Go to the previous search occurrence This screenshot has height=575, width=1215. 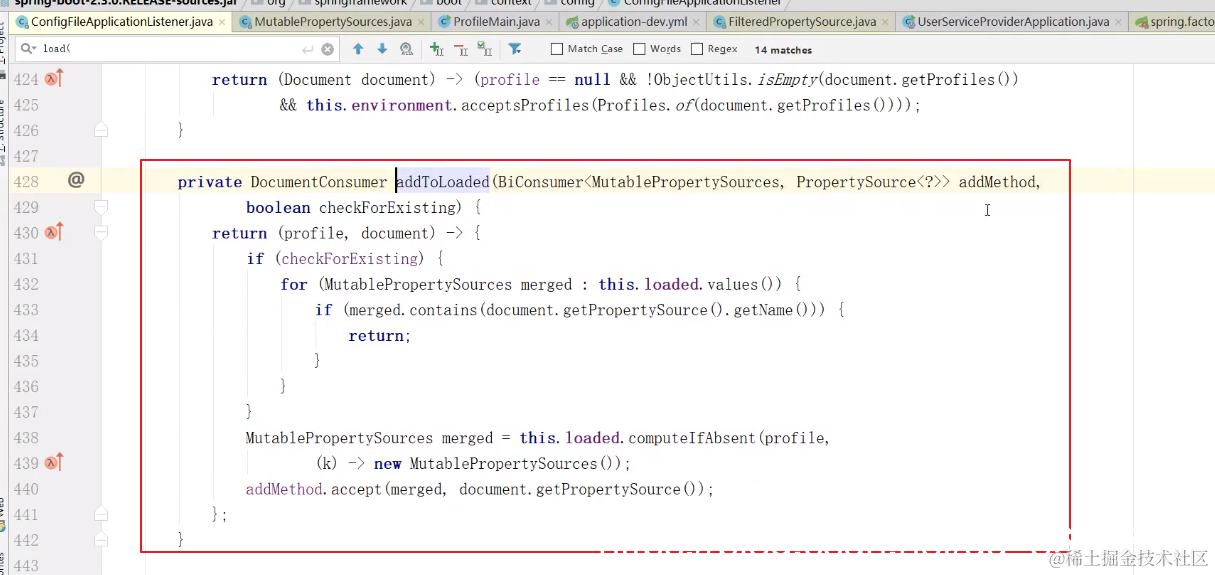(x=358, y=49)
